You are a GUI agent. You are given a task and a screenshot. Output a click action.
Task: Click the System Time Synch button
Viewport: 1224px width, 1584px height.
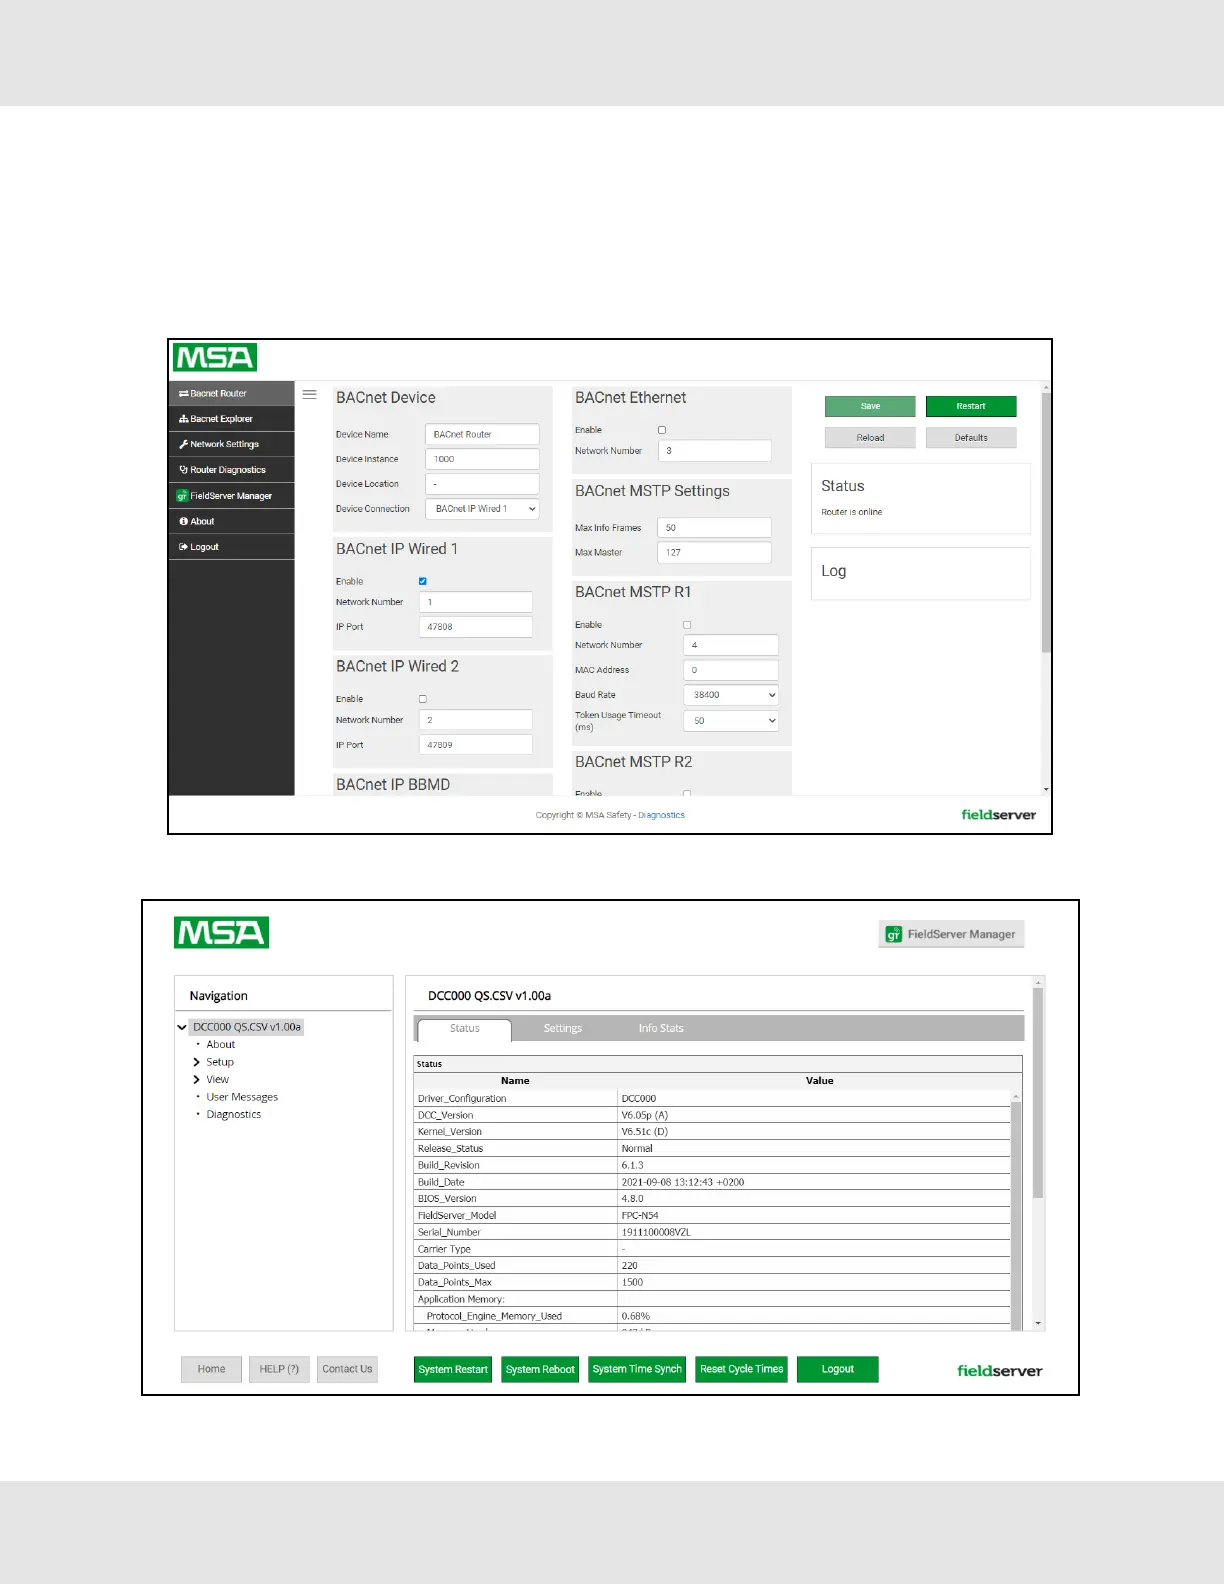point(637,1370)
